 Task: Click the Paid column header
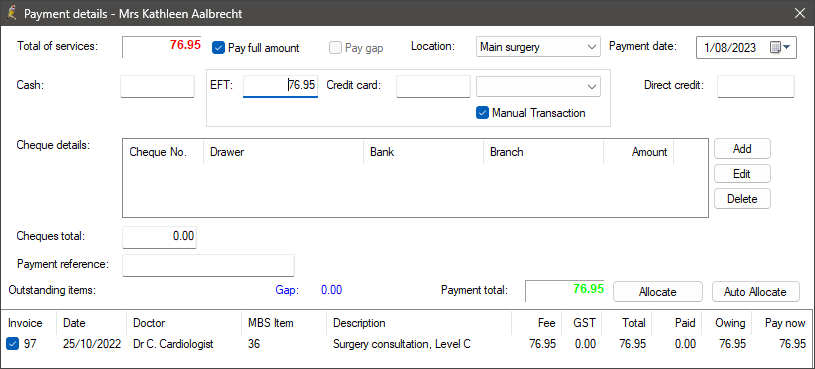click(x=676, y=323)
